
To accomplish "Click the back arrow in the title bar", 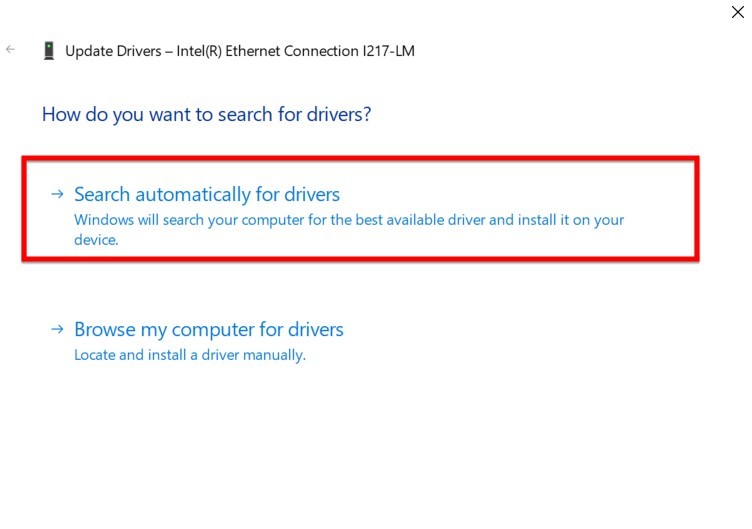I will pos(11,49).
